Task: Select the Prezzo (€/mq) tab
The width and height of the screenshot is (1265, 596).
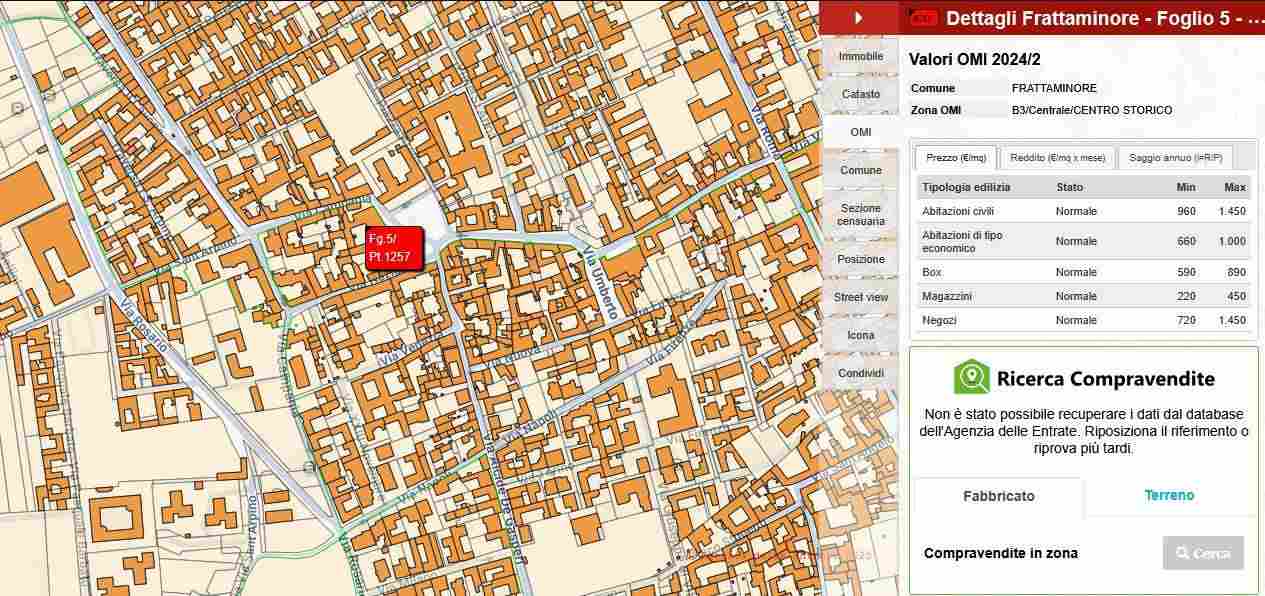Action: [955, 158]
